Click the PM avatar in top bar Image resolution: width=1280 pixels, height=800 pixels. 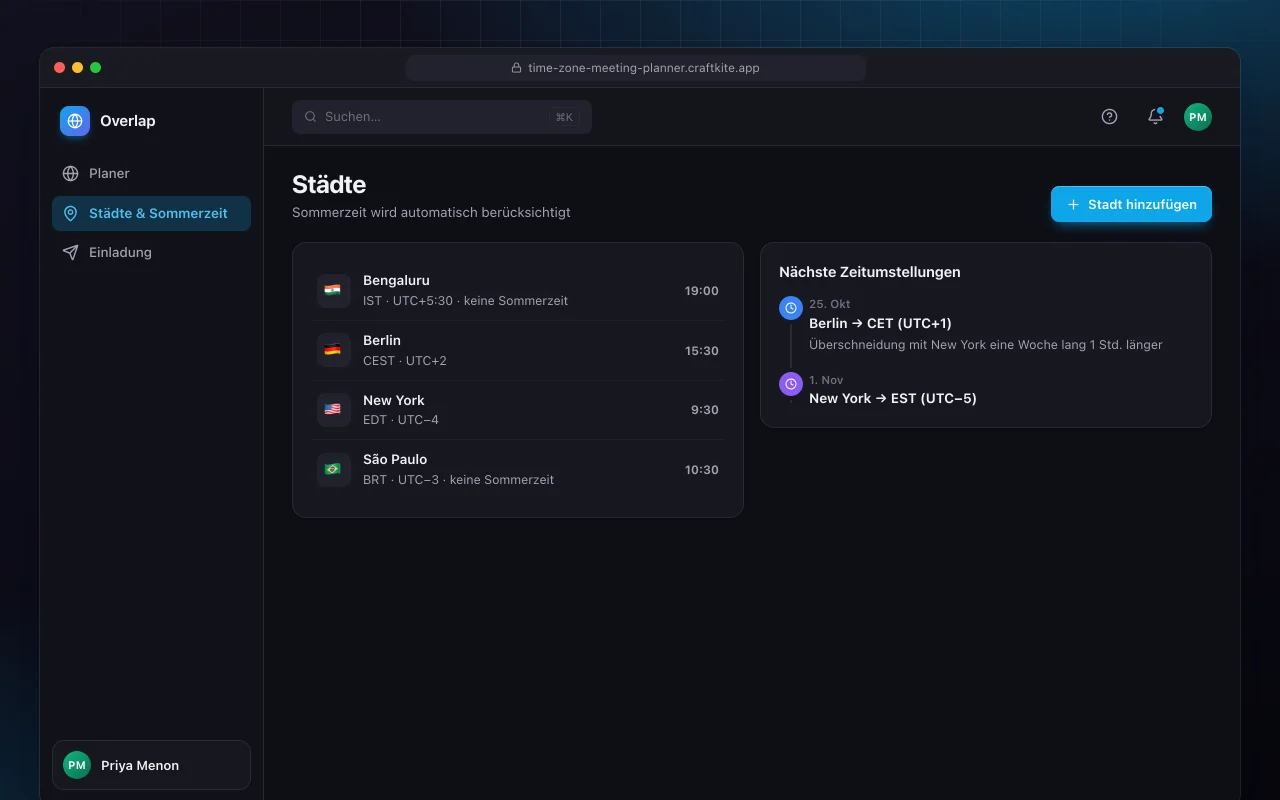click(1198, 117)
